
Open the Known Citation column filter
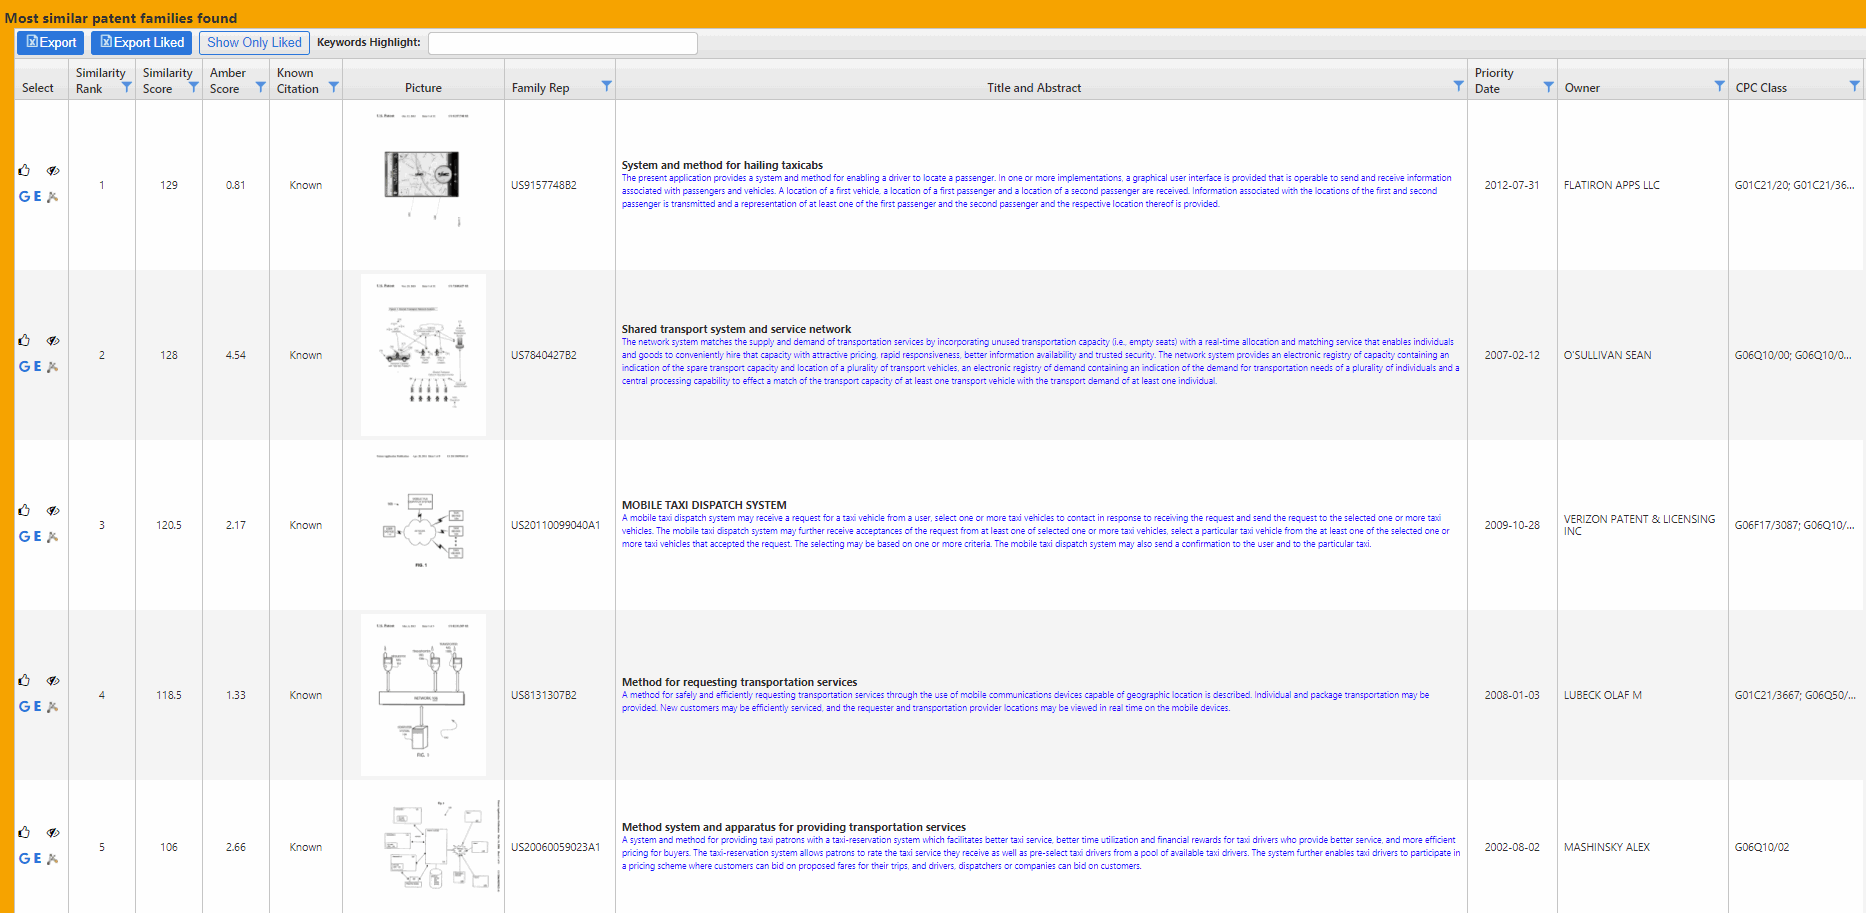point(333,87)
